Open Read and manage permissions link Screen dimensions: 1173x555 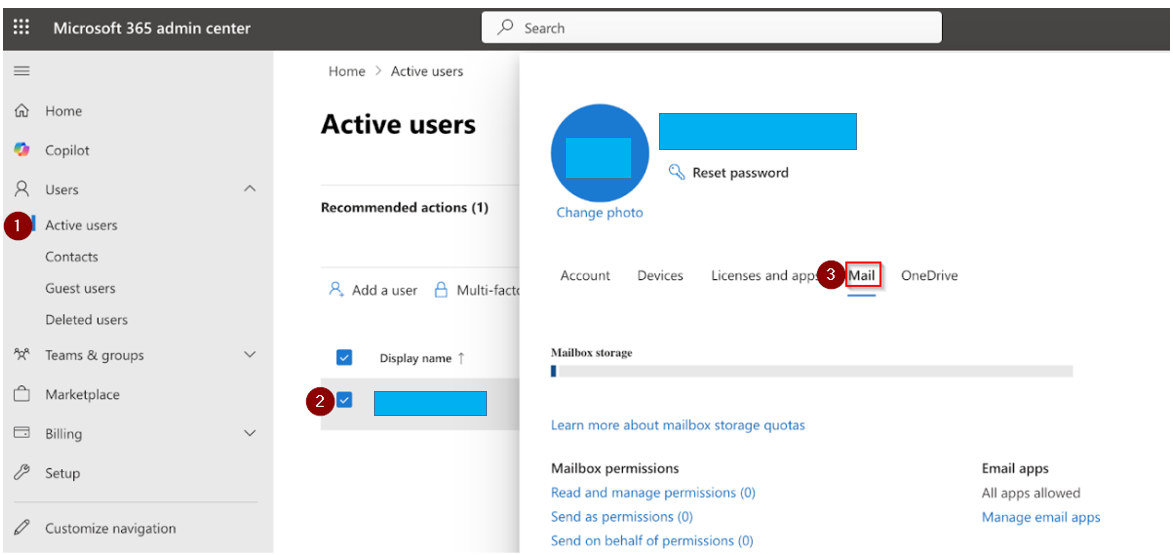(653, 493)
